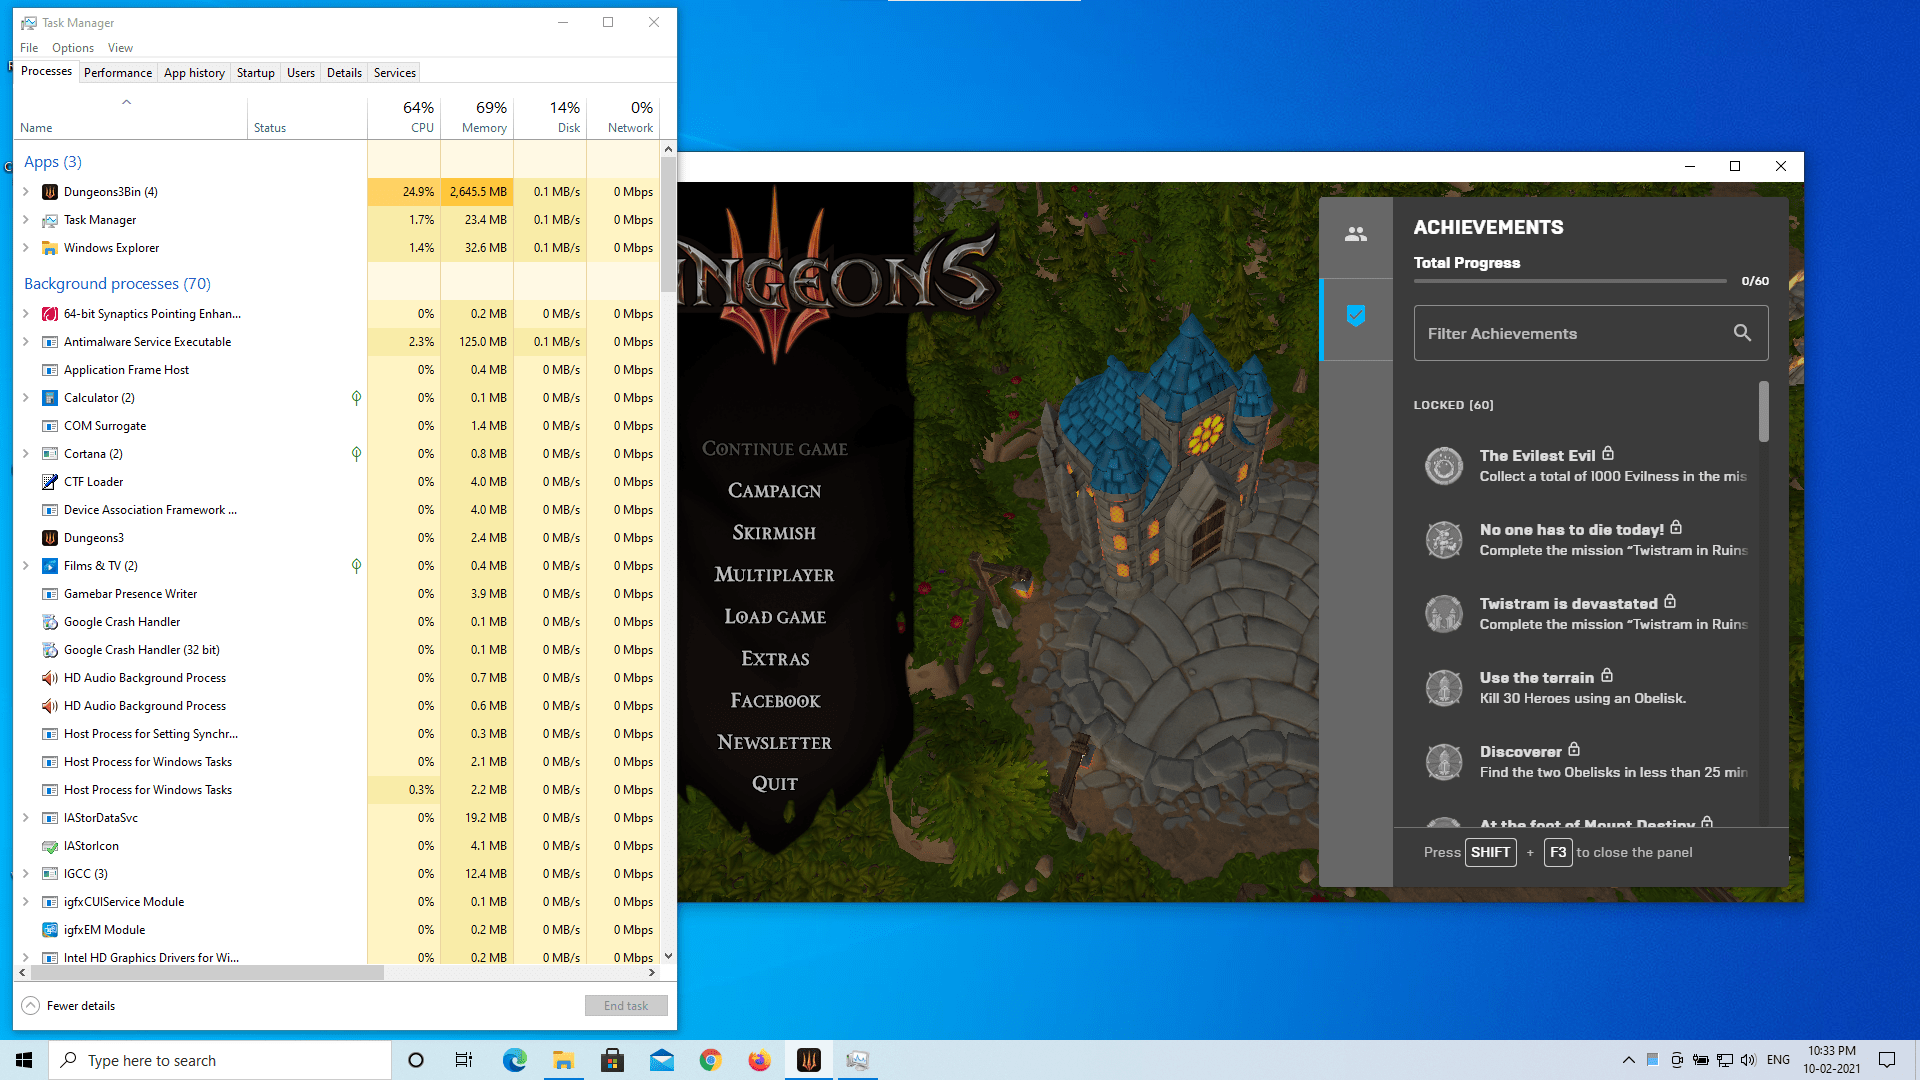This screenshot has width=1920, height=1080.
Task: Expand the IGCC (3) process group
Action: pos(26,874)
